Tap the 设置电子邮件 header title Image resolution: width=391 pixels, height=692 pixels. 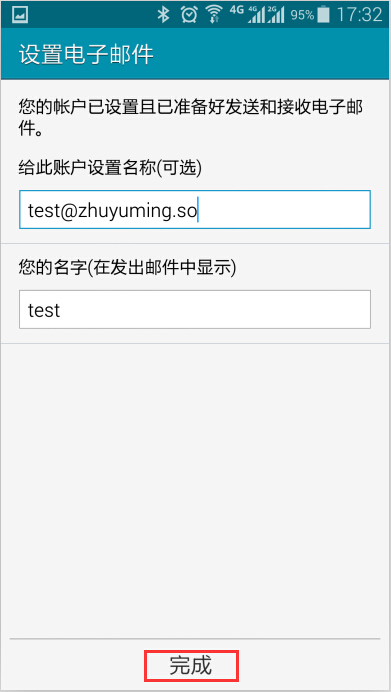(x=86, y=54)
